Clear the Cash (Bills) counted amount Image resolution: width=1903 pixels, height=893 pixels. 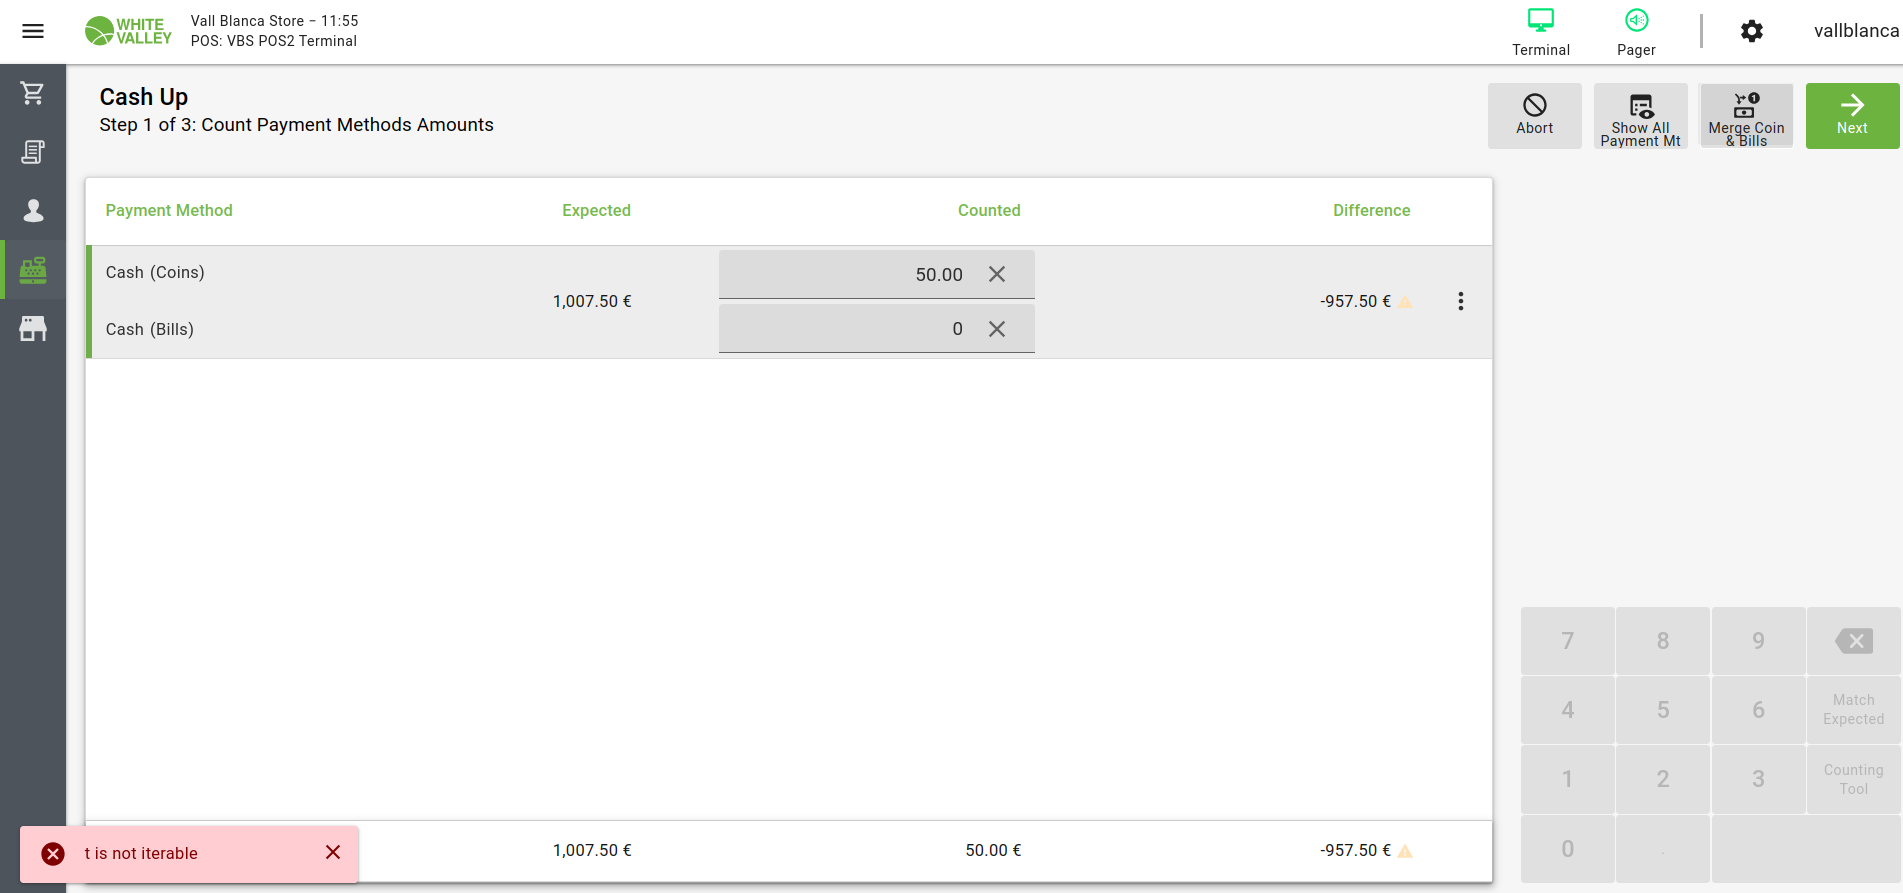click(x=997, y=329)
